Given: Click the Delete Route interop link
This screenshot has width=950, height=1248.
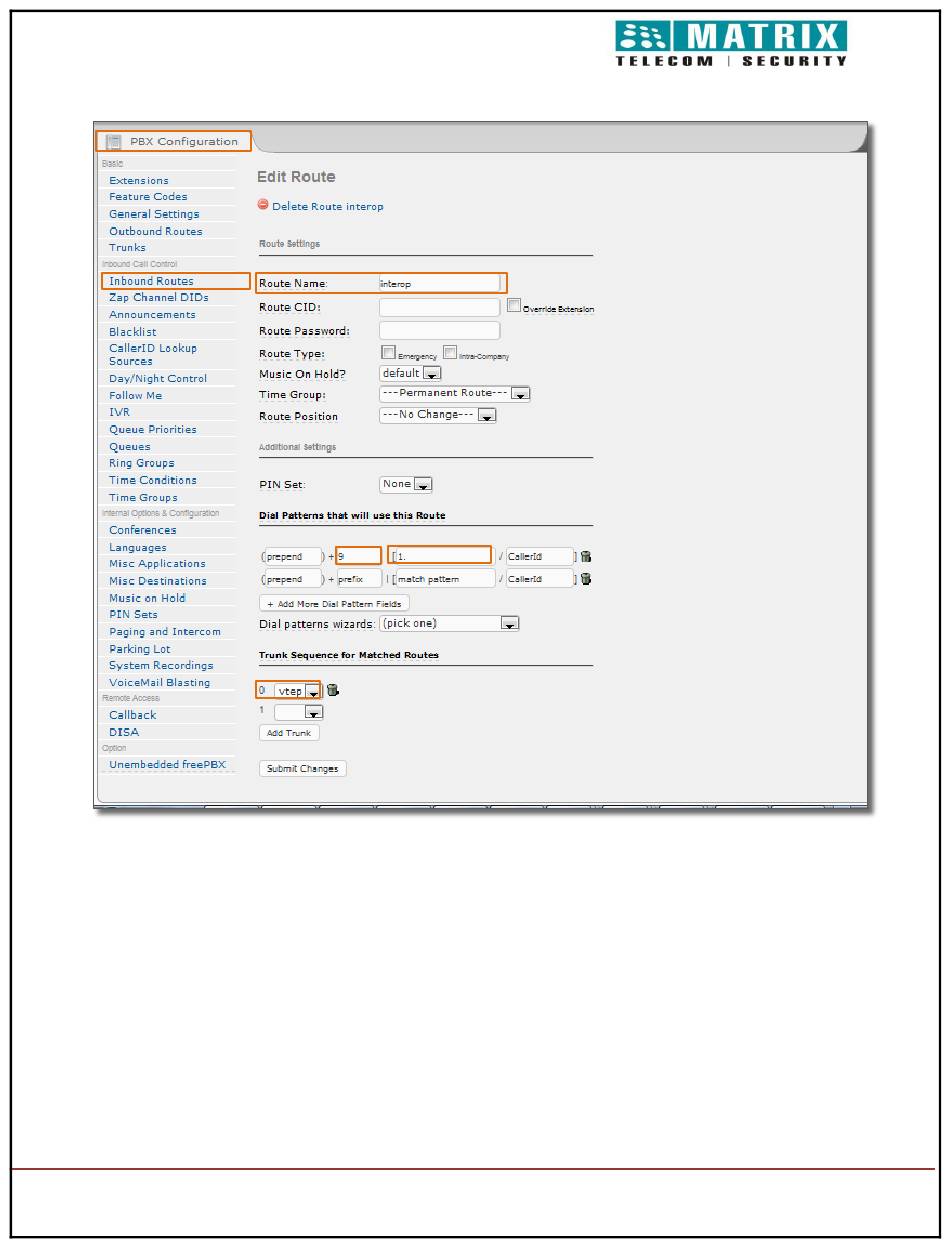Looking at the screenshot, I should (328, 207).
